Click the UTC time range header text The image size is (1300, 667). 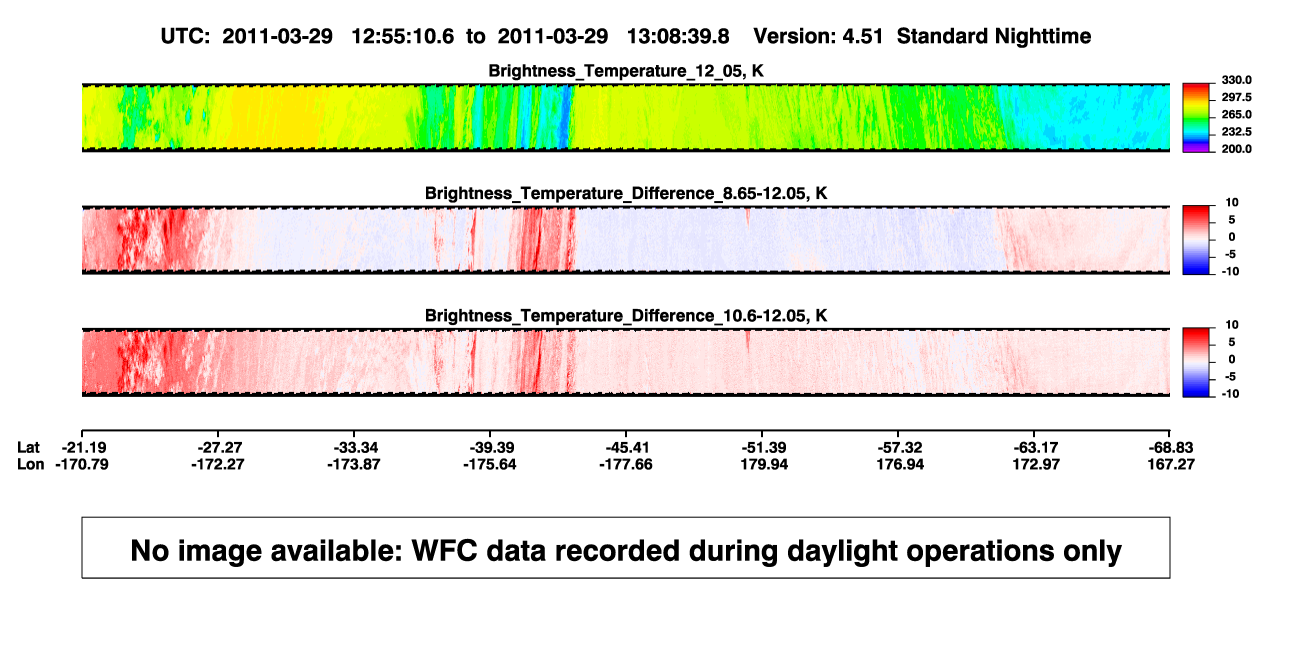pyautogui.click(x=445, y=36)
